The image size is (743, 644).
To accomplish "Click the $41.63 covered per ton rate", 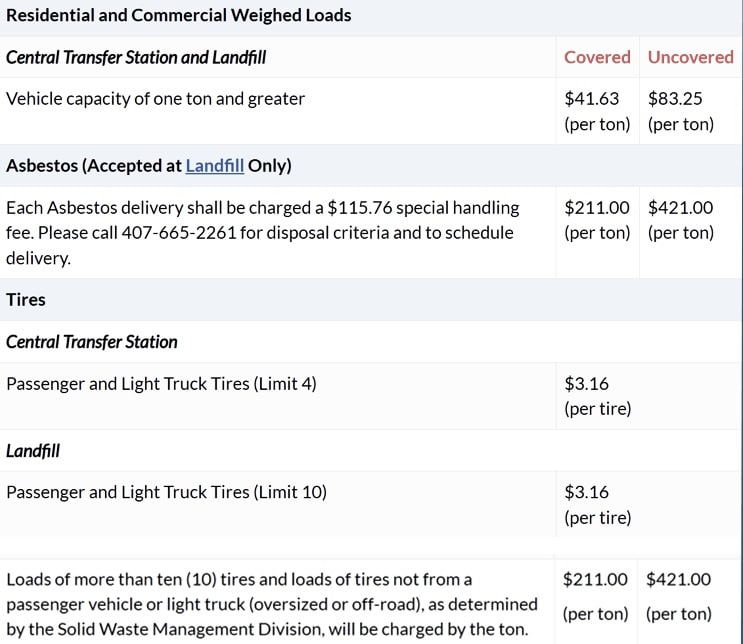I will (592, 99).
